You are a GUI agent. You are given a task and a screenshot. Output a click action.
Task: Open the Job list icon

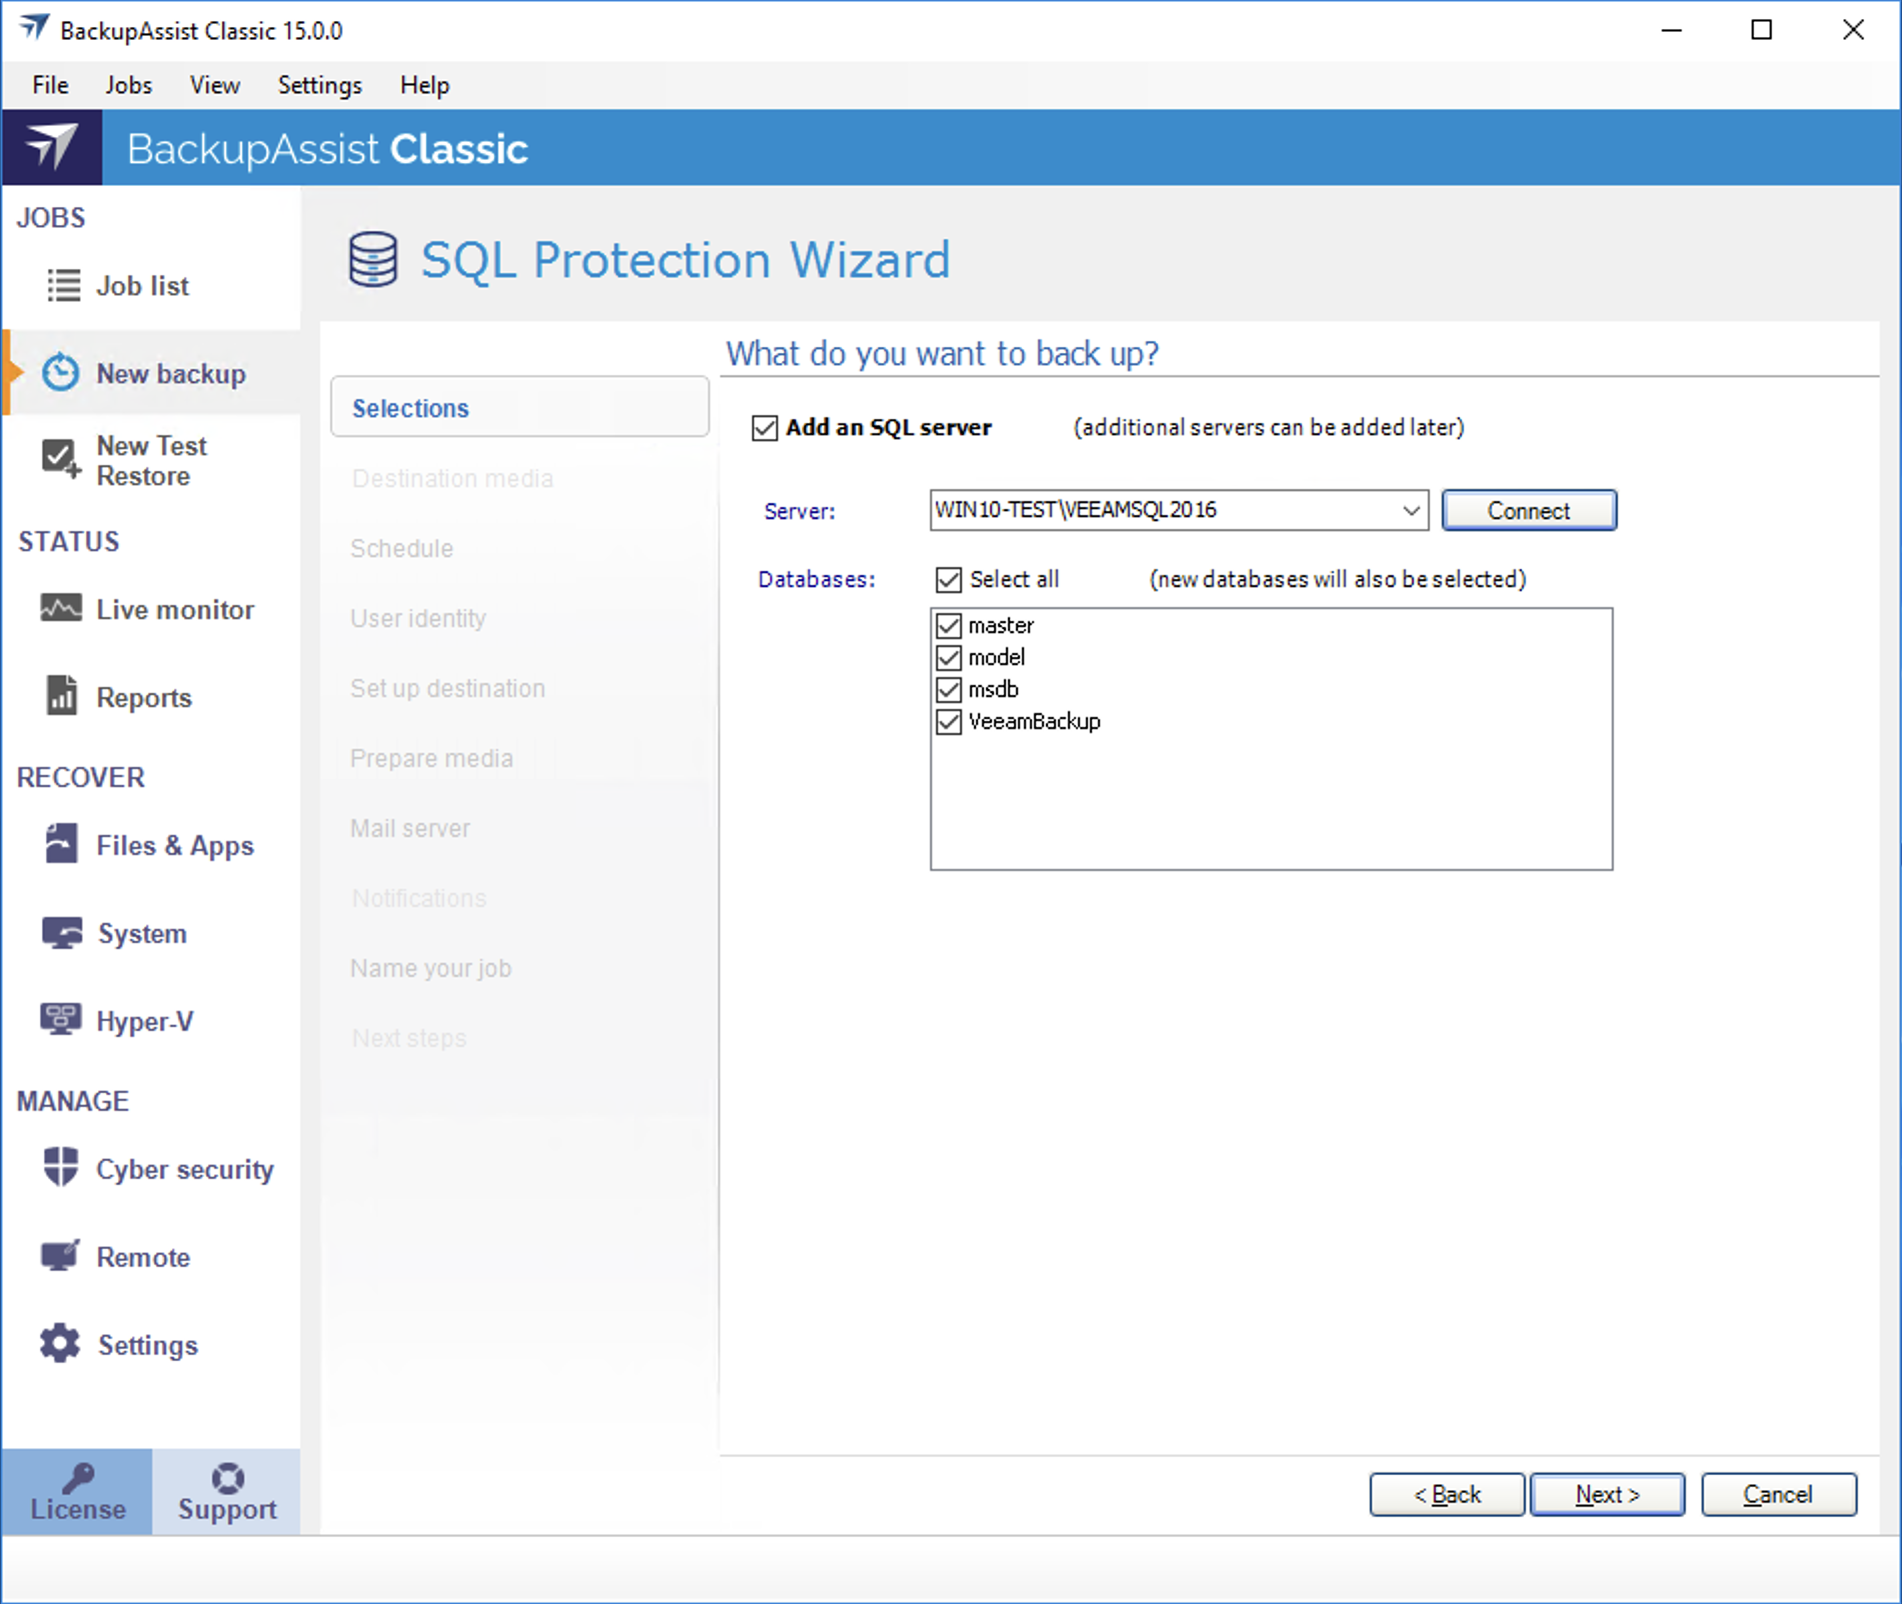tap(63, 285)
